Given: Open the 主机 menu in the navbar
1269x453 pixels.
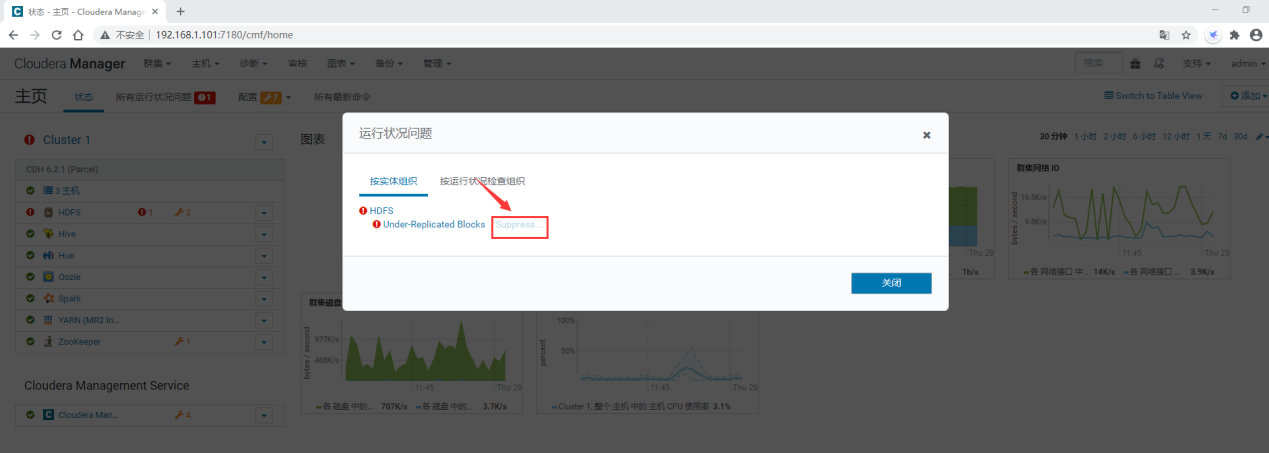Looking at the screenshot, I should pyautogui.click(x=206, y=63).
